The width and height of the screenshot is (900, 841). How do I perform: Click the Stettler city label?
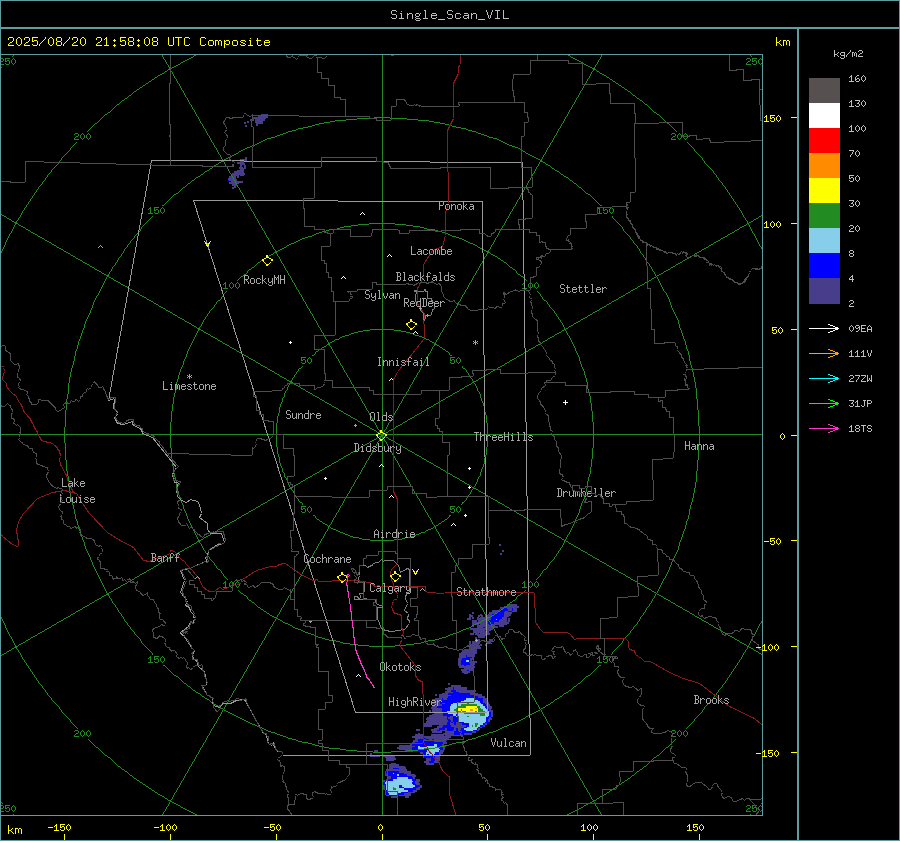point(583,289)
